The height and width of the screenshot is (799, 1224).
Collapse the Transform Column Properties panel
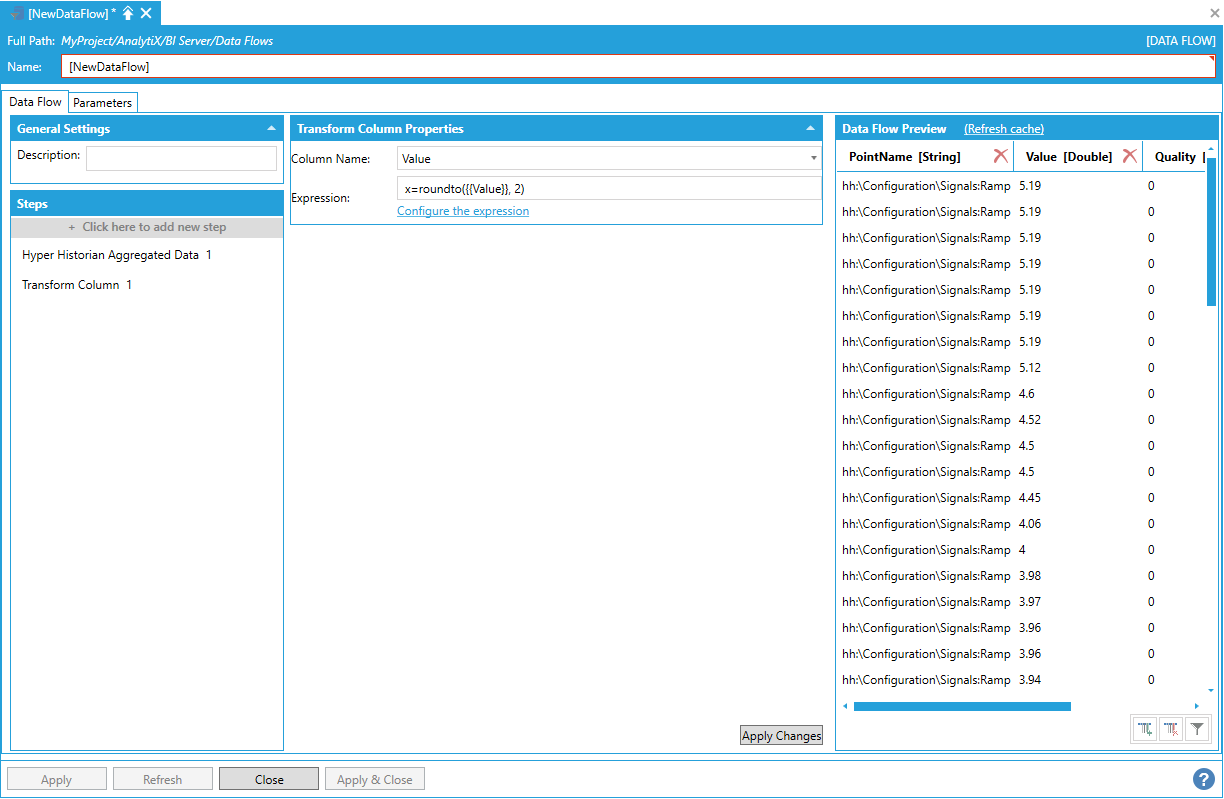[810, 129]
